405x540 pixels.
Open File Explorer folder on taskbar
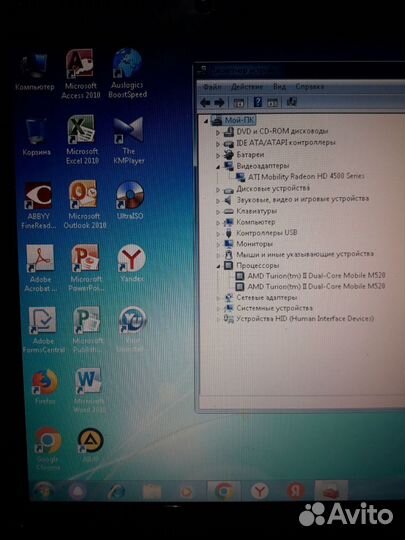point(152,492)
